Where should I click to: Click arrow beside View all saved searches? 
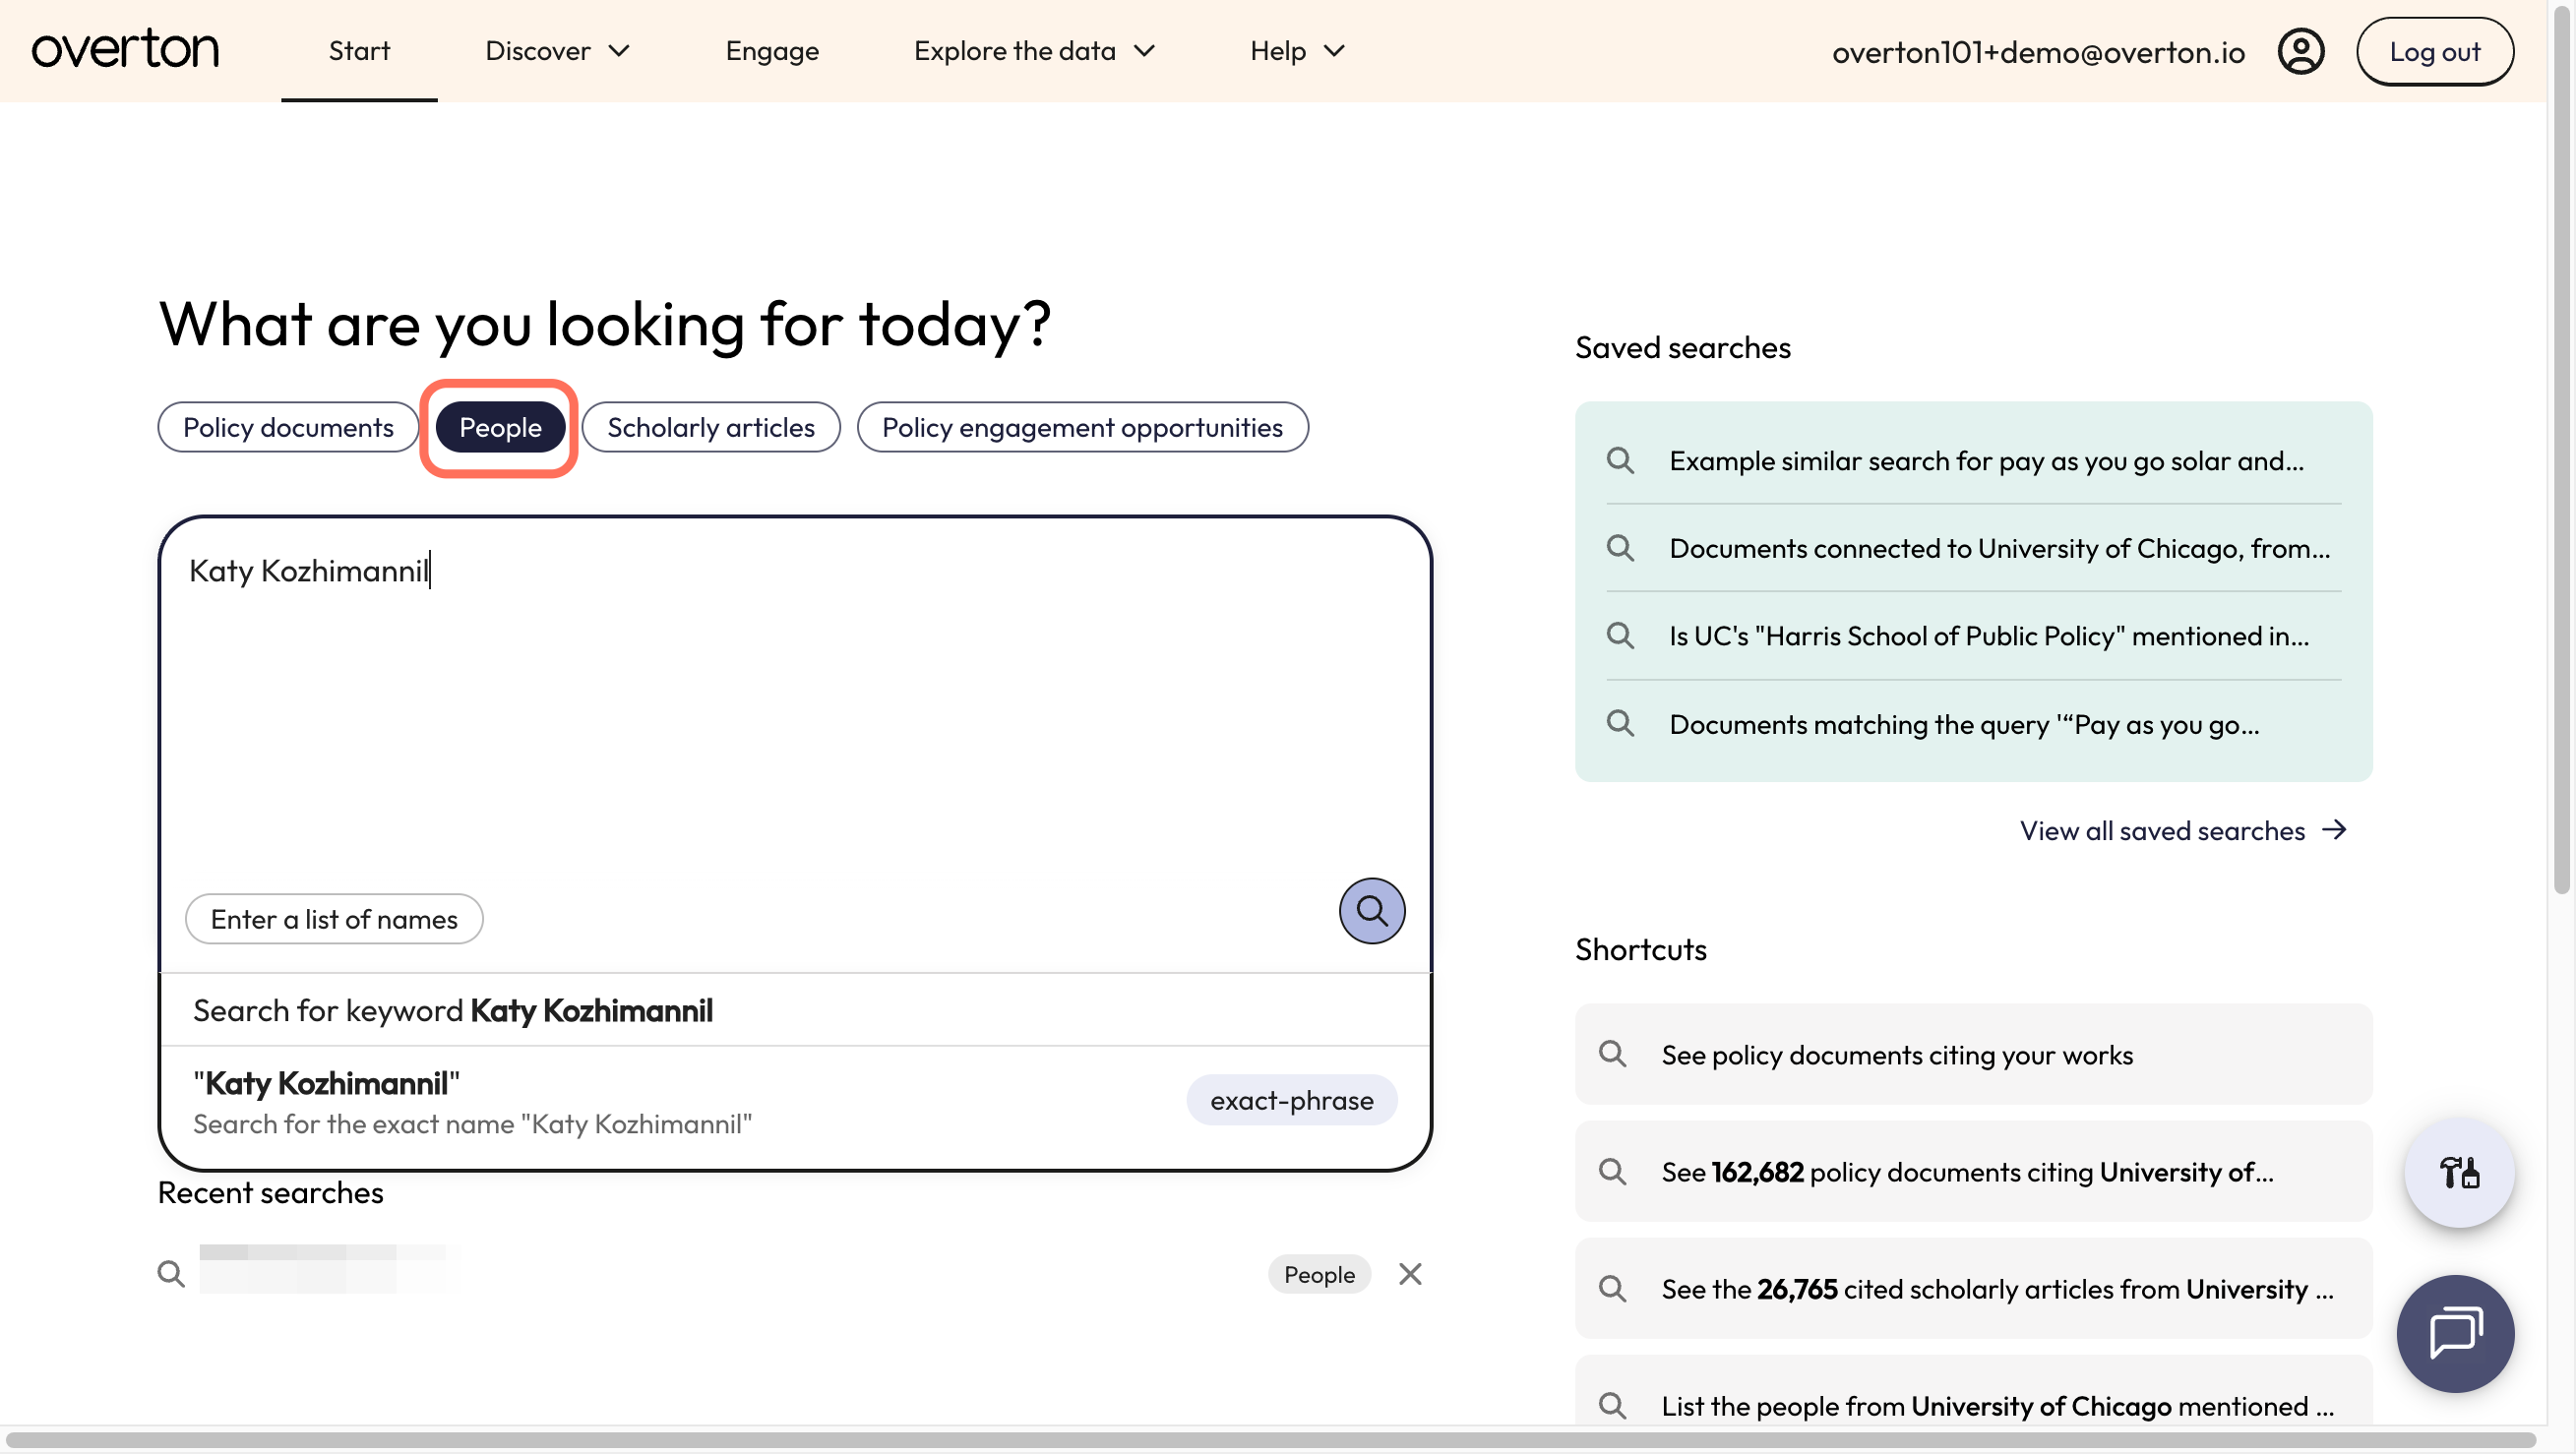[2334, 830]
